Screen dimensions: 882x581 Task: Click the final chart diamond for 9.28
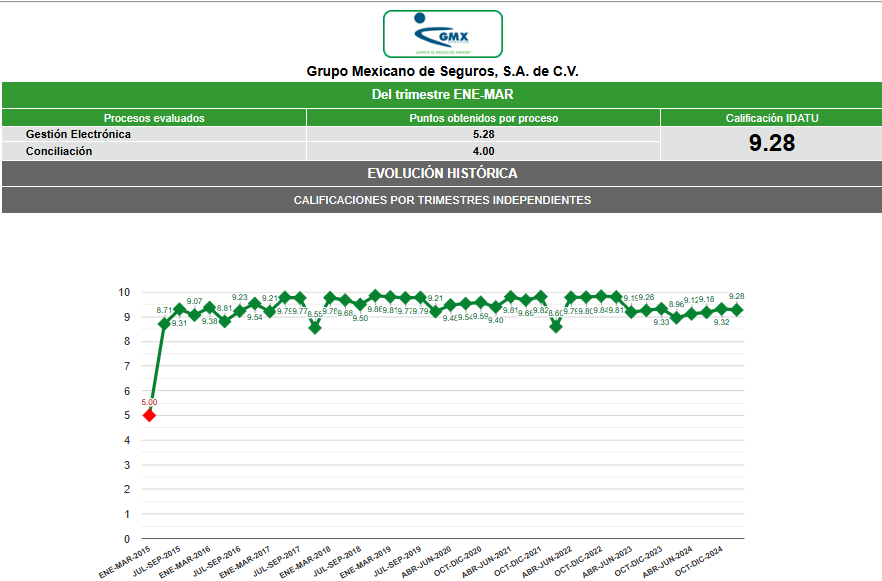pyautogui.click(x=736, y=310)
